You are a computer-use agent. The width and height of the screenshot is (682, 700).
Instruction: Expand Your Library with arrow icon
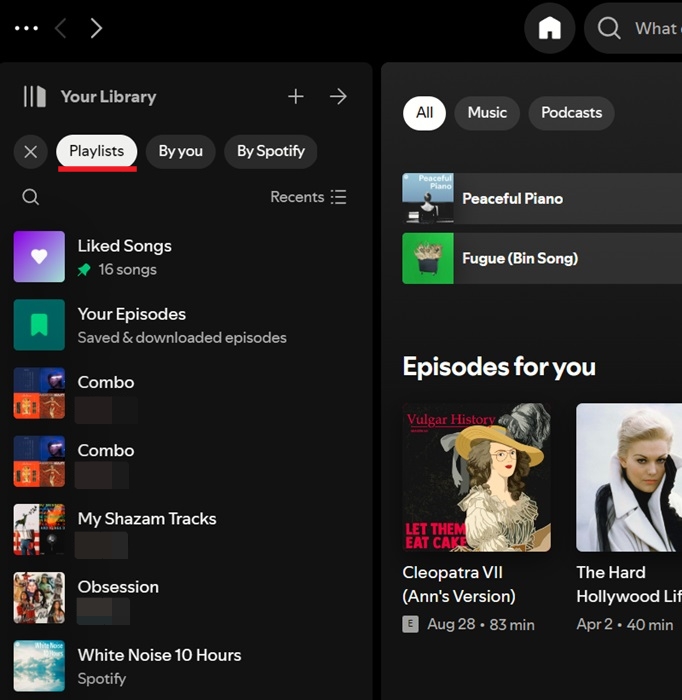pyautogui.click(x=338, y=96)
